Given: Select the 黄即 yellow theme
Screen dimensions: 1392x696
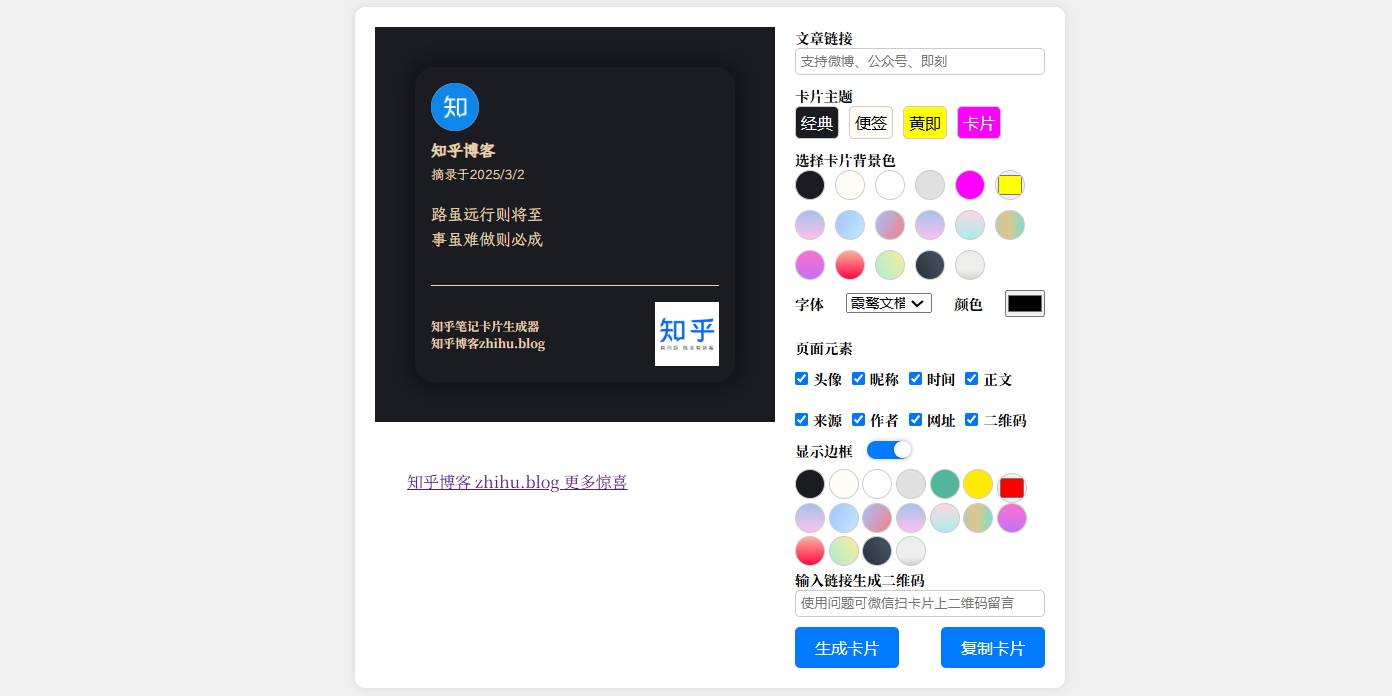Looking at the screenshot, I should tap(924, 123).
